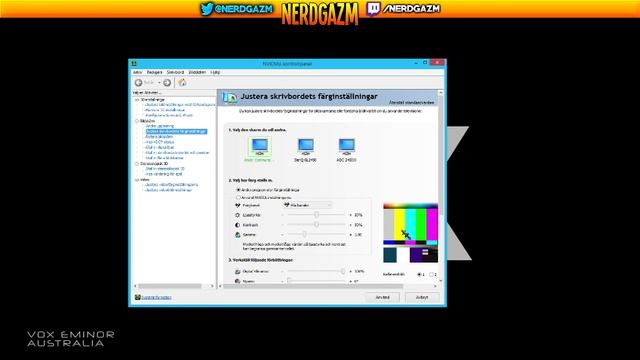Click the Forward navigation arrow in the toolbar
Screen dimensions: 640x360
(x=167, y=83)
